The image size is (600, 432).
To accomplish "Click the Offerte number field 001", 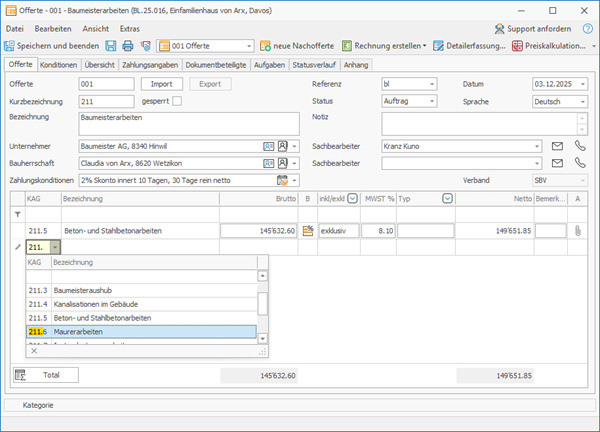I will pos(106,84).
